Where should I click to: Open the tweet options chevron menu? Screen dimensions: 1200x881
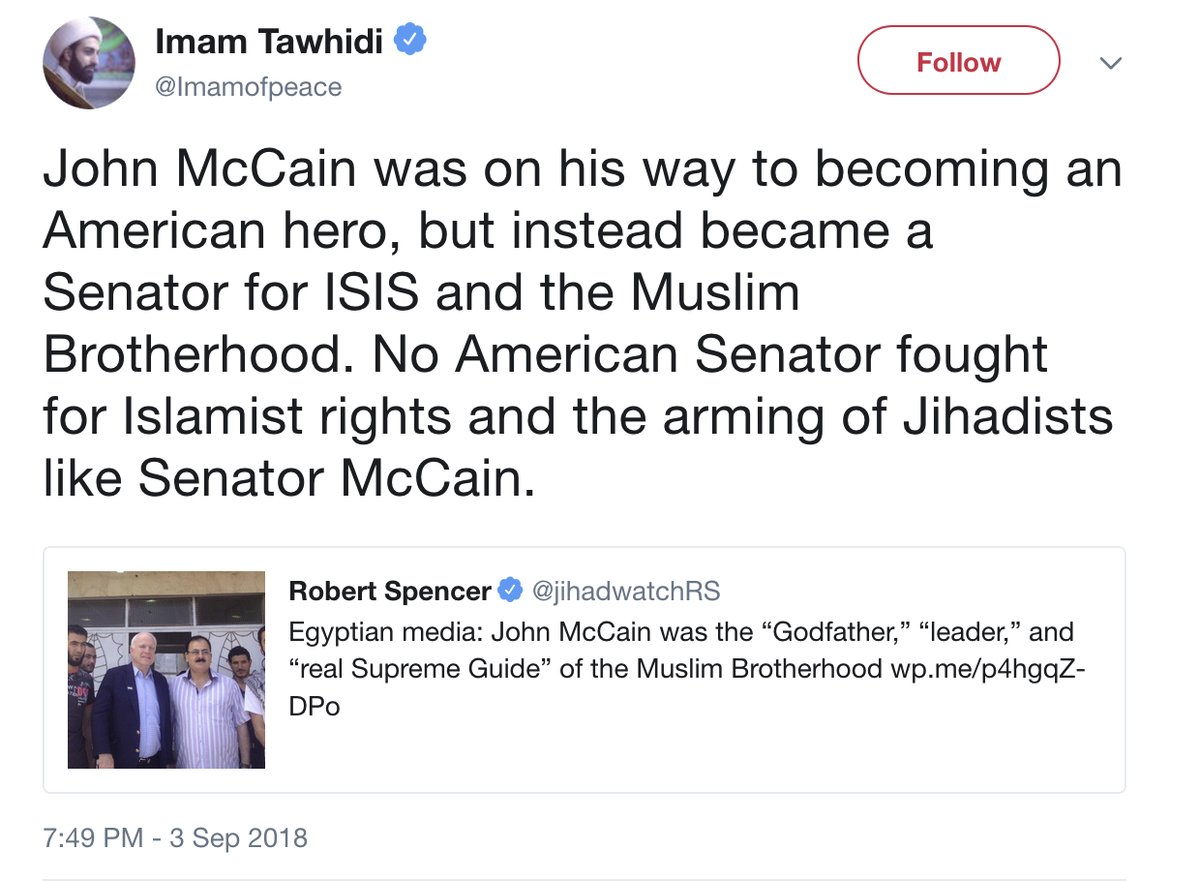point(1110,62)
